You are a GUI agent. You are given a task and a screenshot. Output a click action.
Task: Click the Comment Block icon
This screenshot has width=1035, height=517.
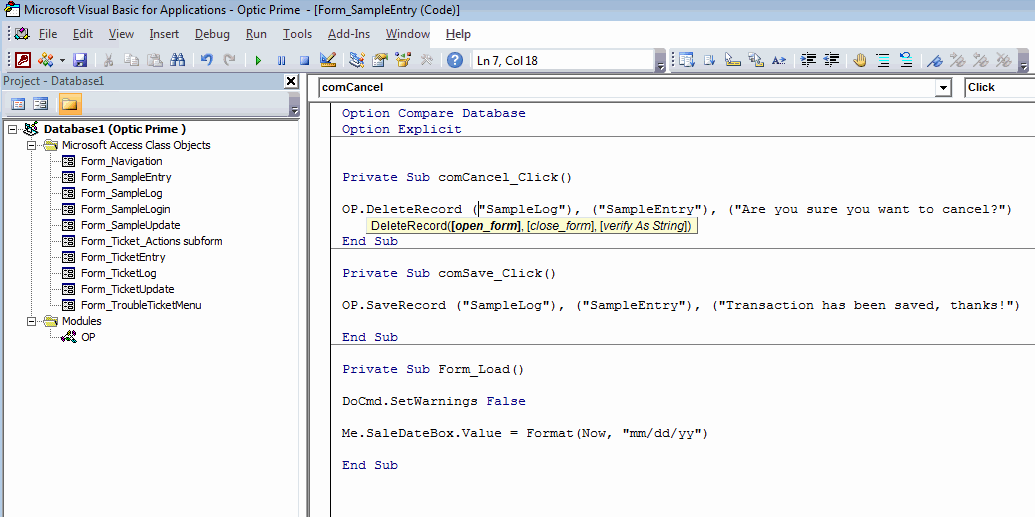tap(883, 60)
